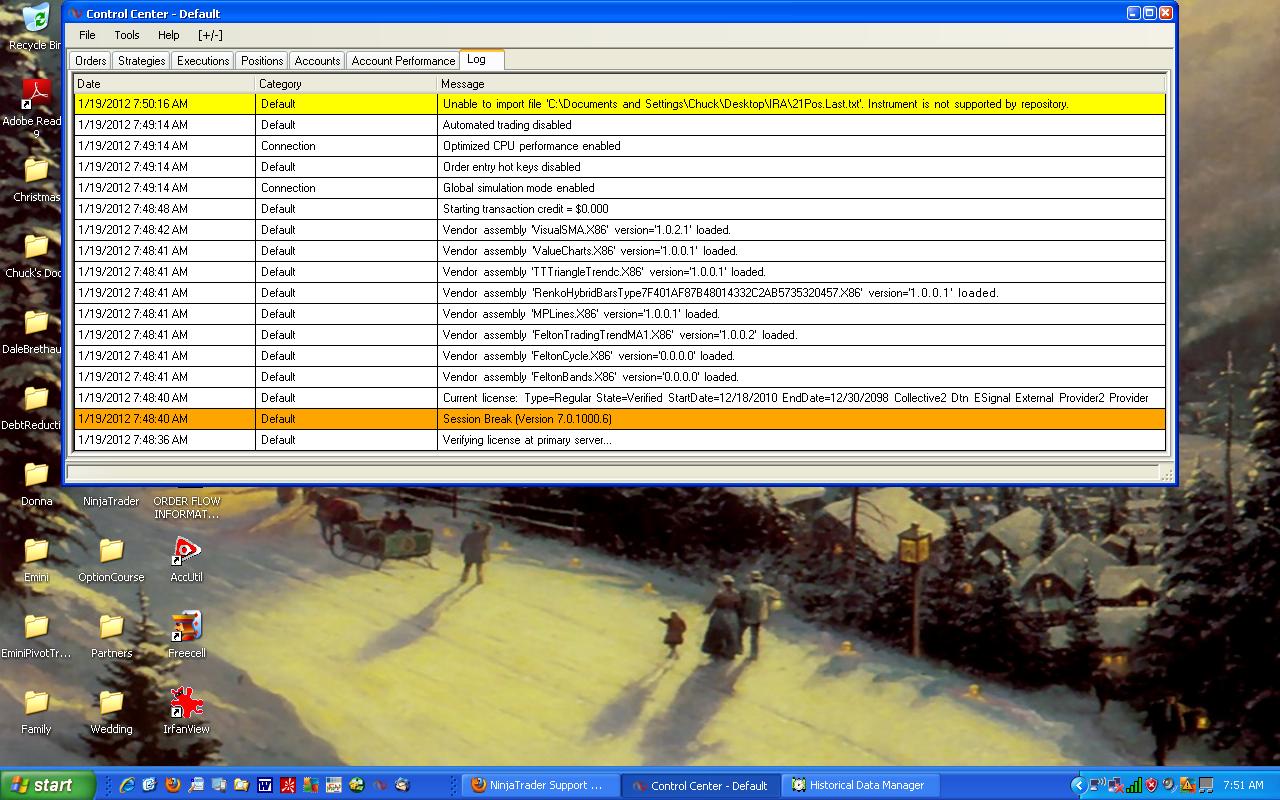The image size is (1280, 800).
Task: Select the Partners folder on the desktop
Action: pyautogui.click(x=111, y=634)
